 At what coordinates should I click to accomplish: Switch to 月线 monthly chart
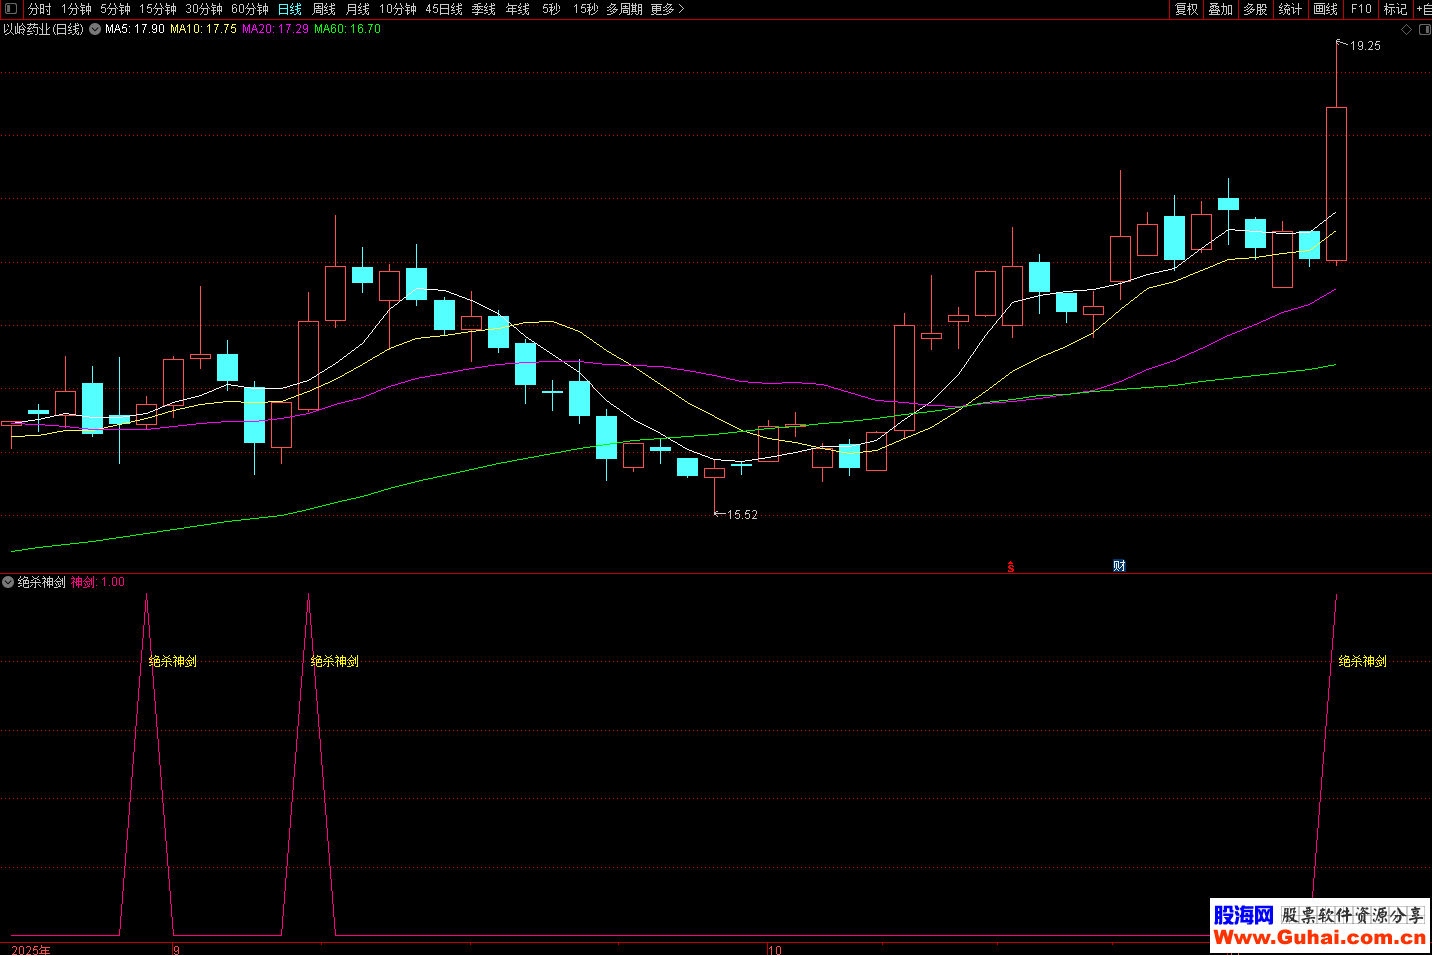tap(358, 9)
